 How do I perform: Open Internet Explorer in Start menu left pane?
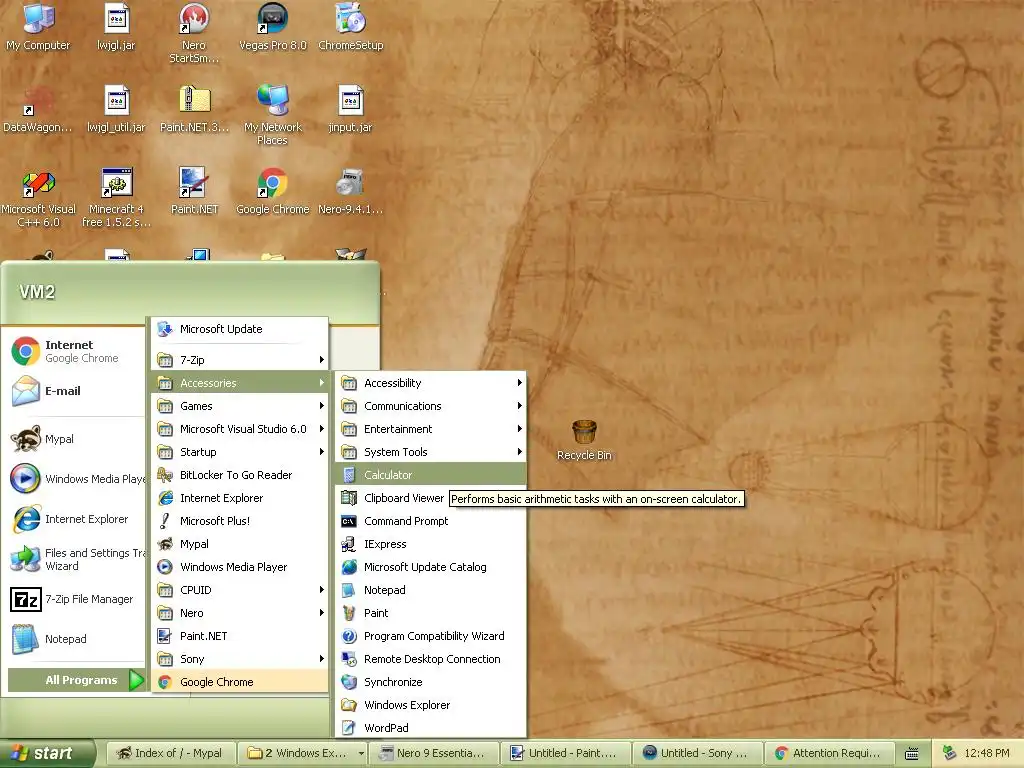[x=76, y=519]
